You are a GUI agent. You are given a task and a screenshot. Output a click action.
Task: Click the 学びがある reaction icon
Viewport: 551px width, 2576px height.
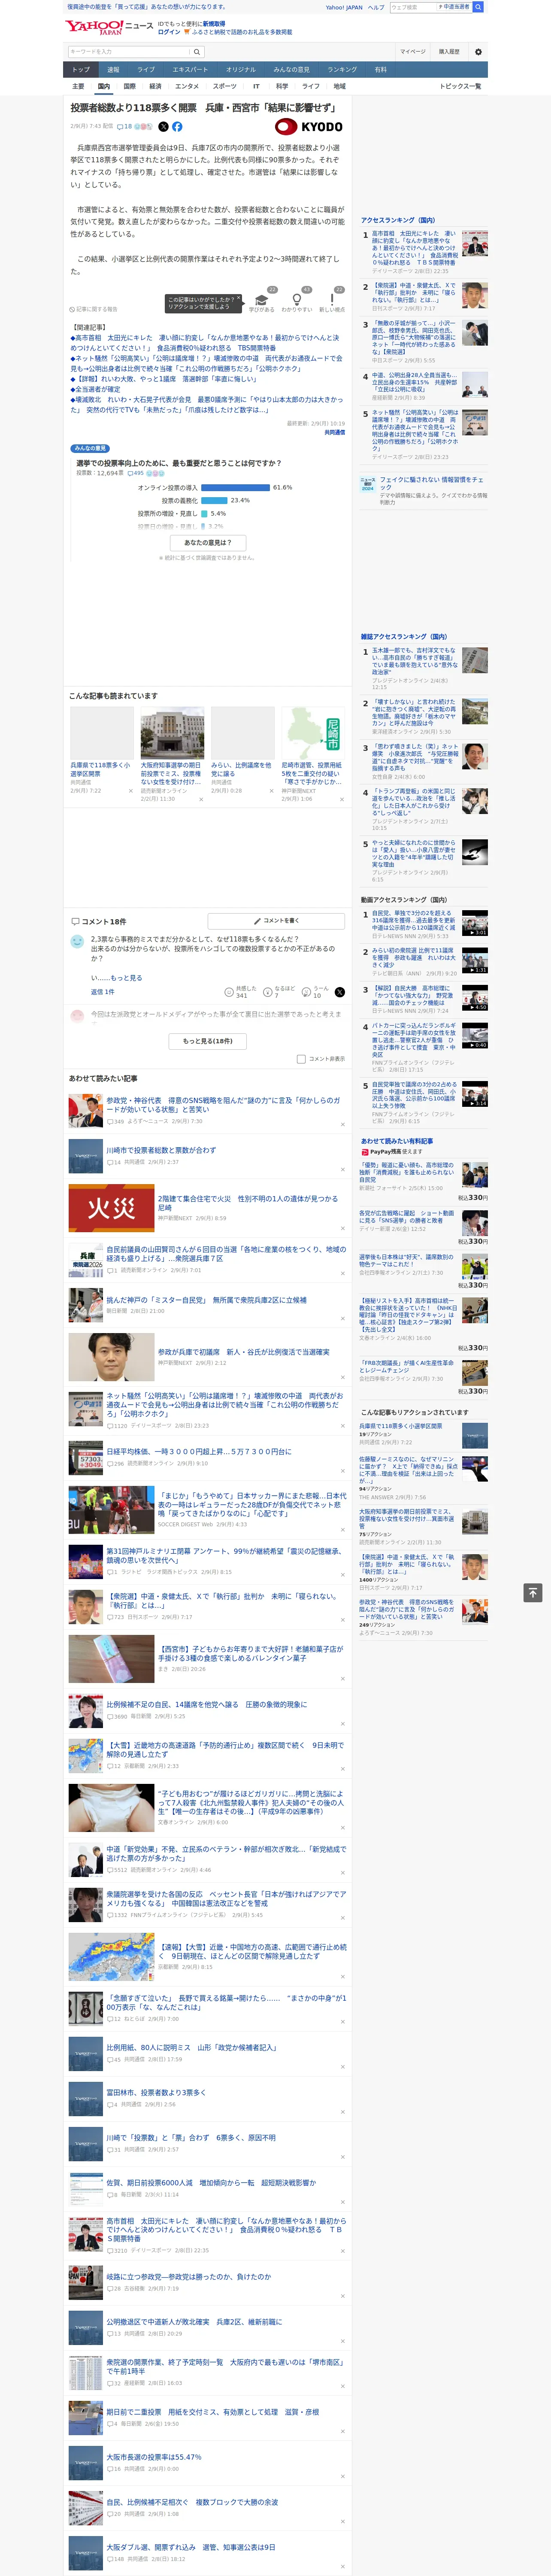(262, 300)
